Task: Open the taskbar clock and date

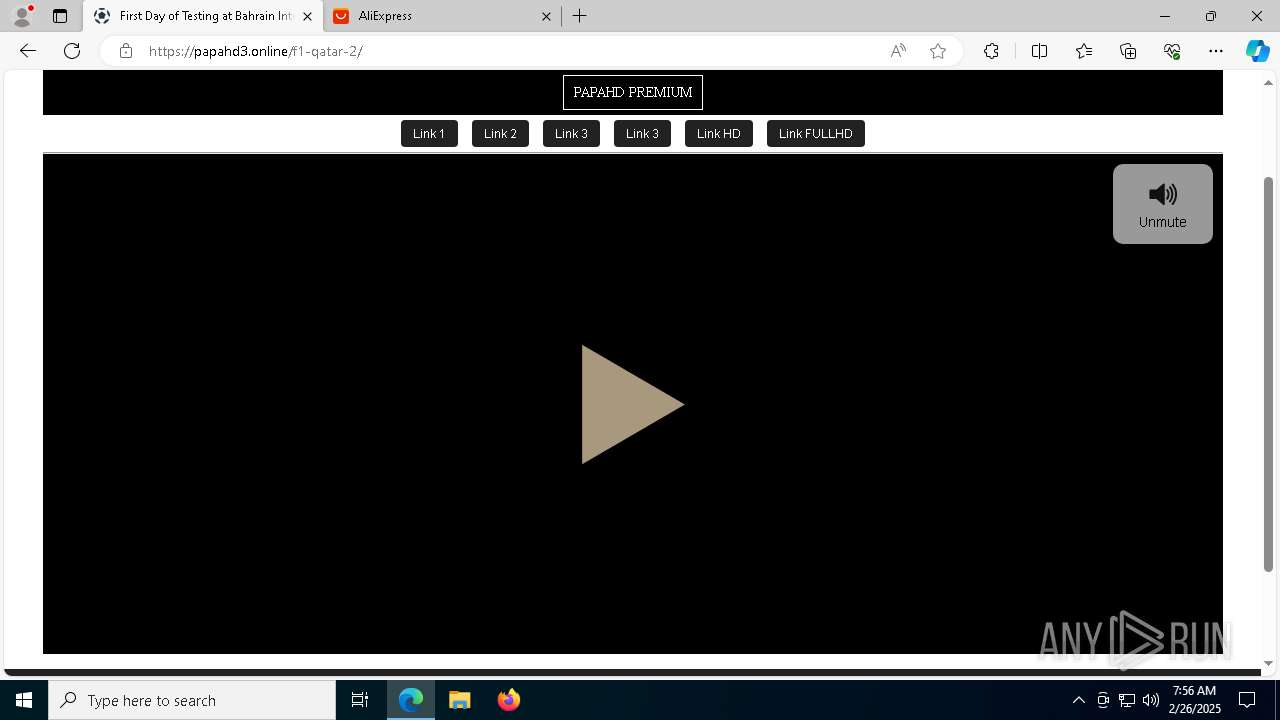Action: pyautogui.click(x=1195, y=700)
